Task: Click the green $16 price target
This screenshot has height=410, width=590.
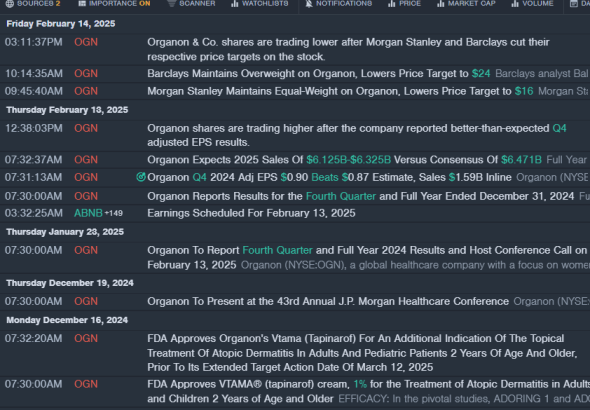Action: pyautogui.click(x=524, y=91)
